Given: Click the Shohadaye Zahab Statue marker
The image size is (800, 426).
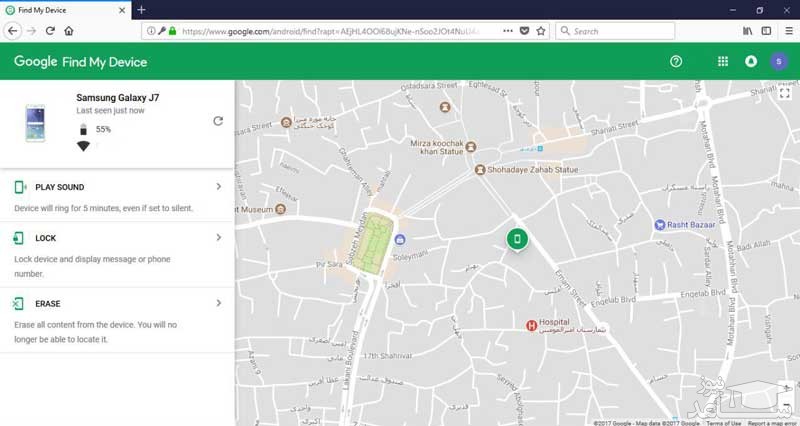Looking at the screenshot, I should (480, 169).
